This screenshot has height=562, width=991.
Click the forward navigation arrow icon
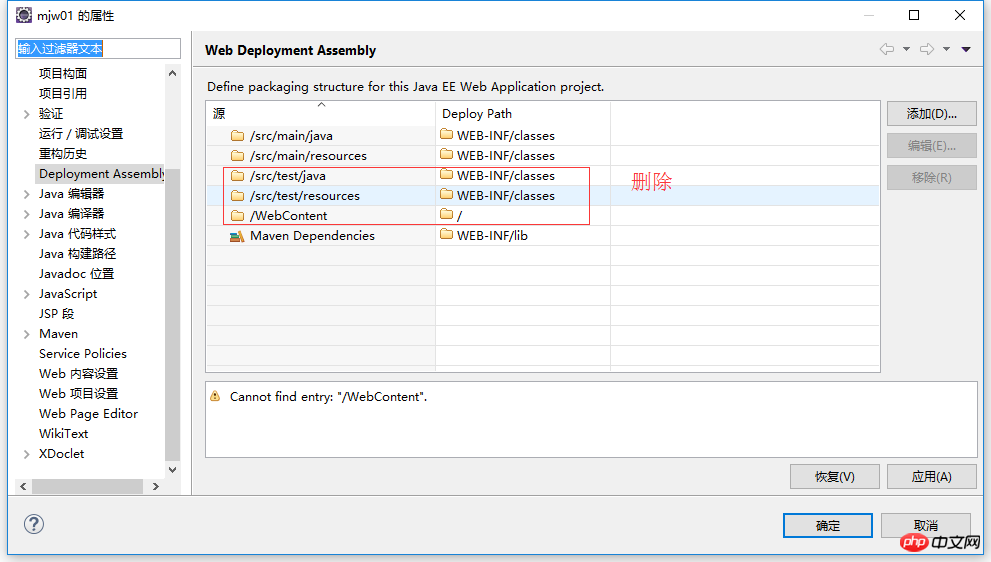tap(926, 49)
